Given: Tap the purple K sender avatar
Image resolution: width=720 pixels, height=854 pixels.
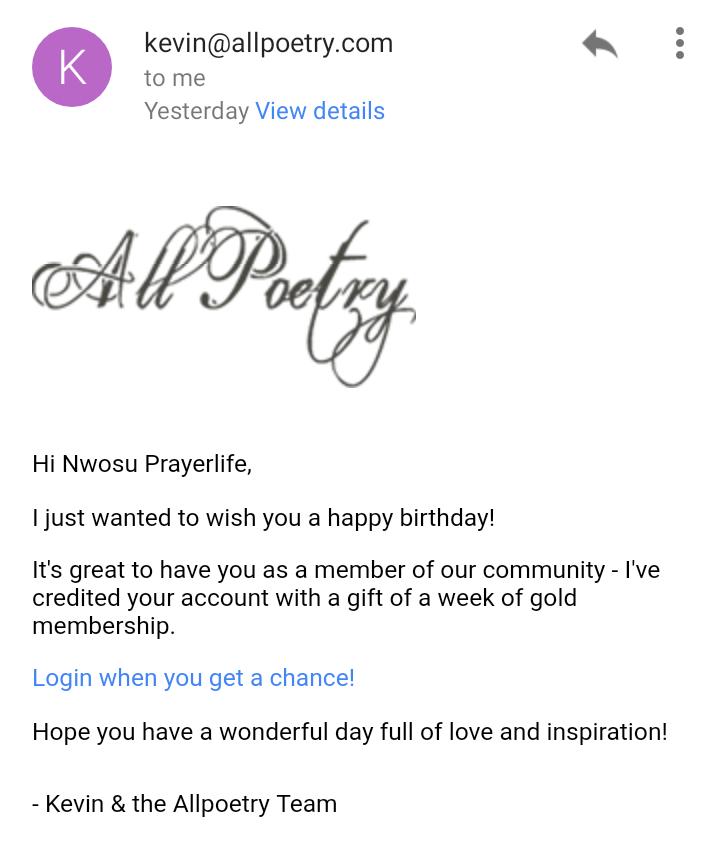Looking at the screenshot, I should click(x=72, y=67).
